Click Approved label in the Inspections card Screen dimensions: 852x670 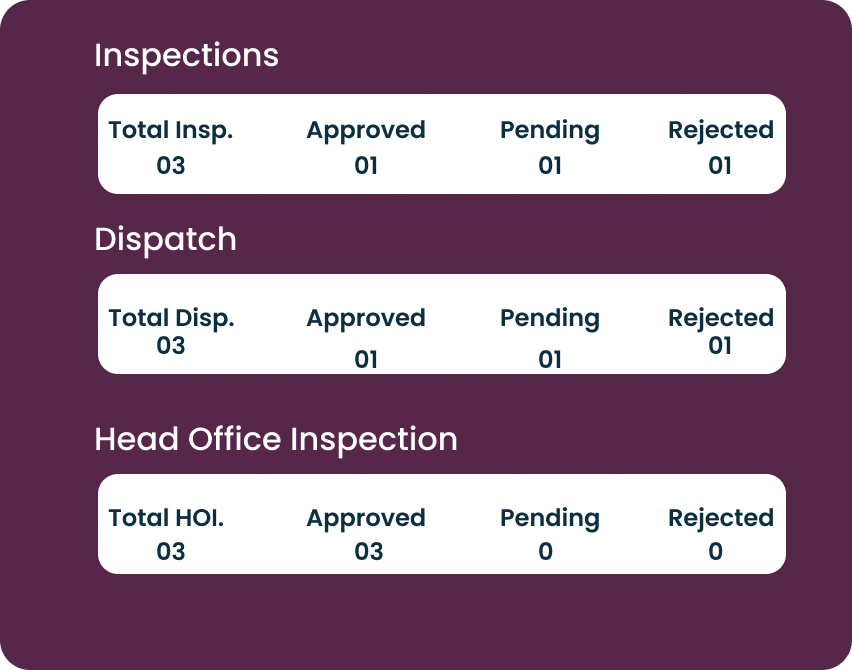pos(366,130)
